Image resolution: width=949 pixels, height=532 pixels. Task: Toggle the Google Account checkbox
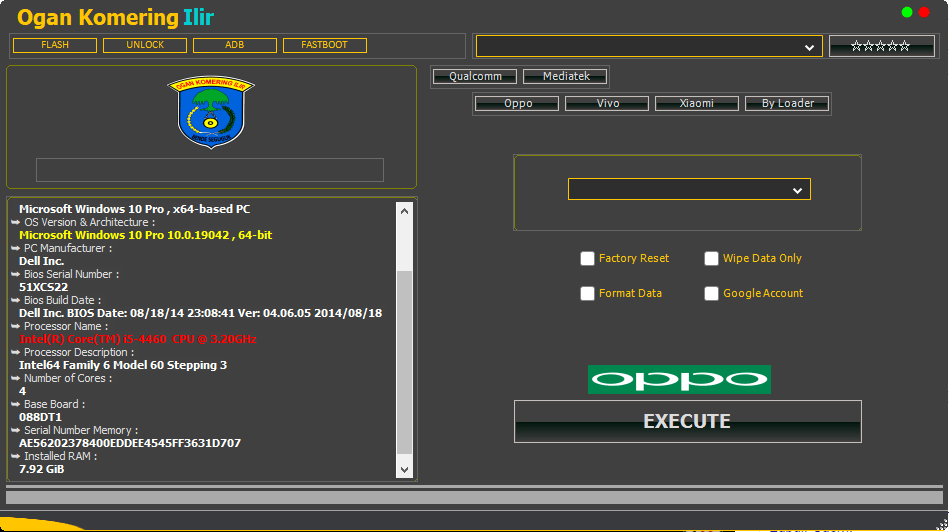tap(712, 294)
